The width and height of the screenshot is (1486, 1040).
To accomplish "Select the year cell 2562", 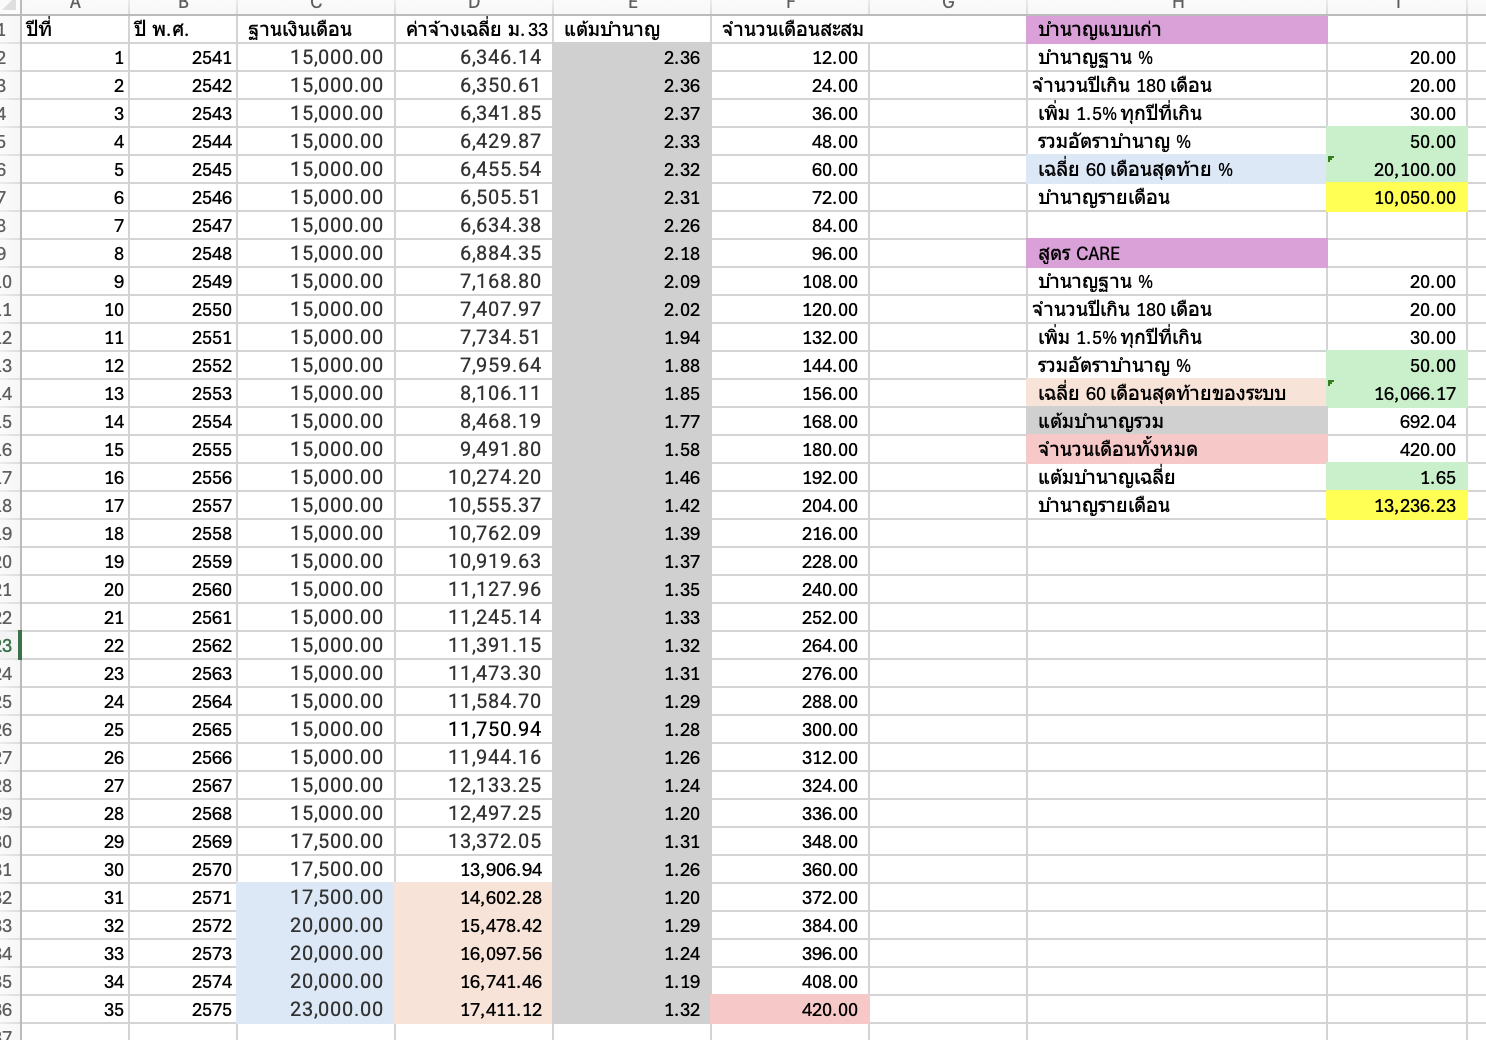I will pyautogui.click(x=183, y=645).
